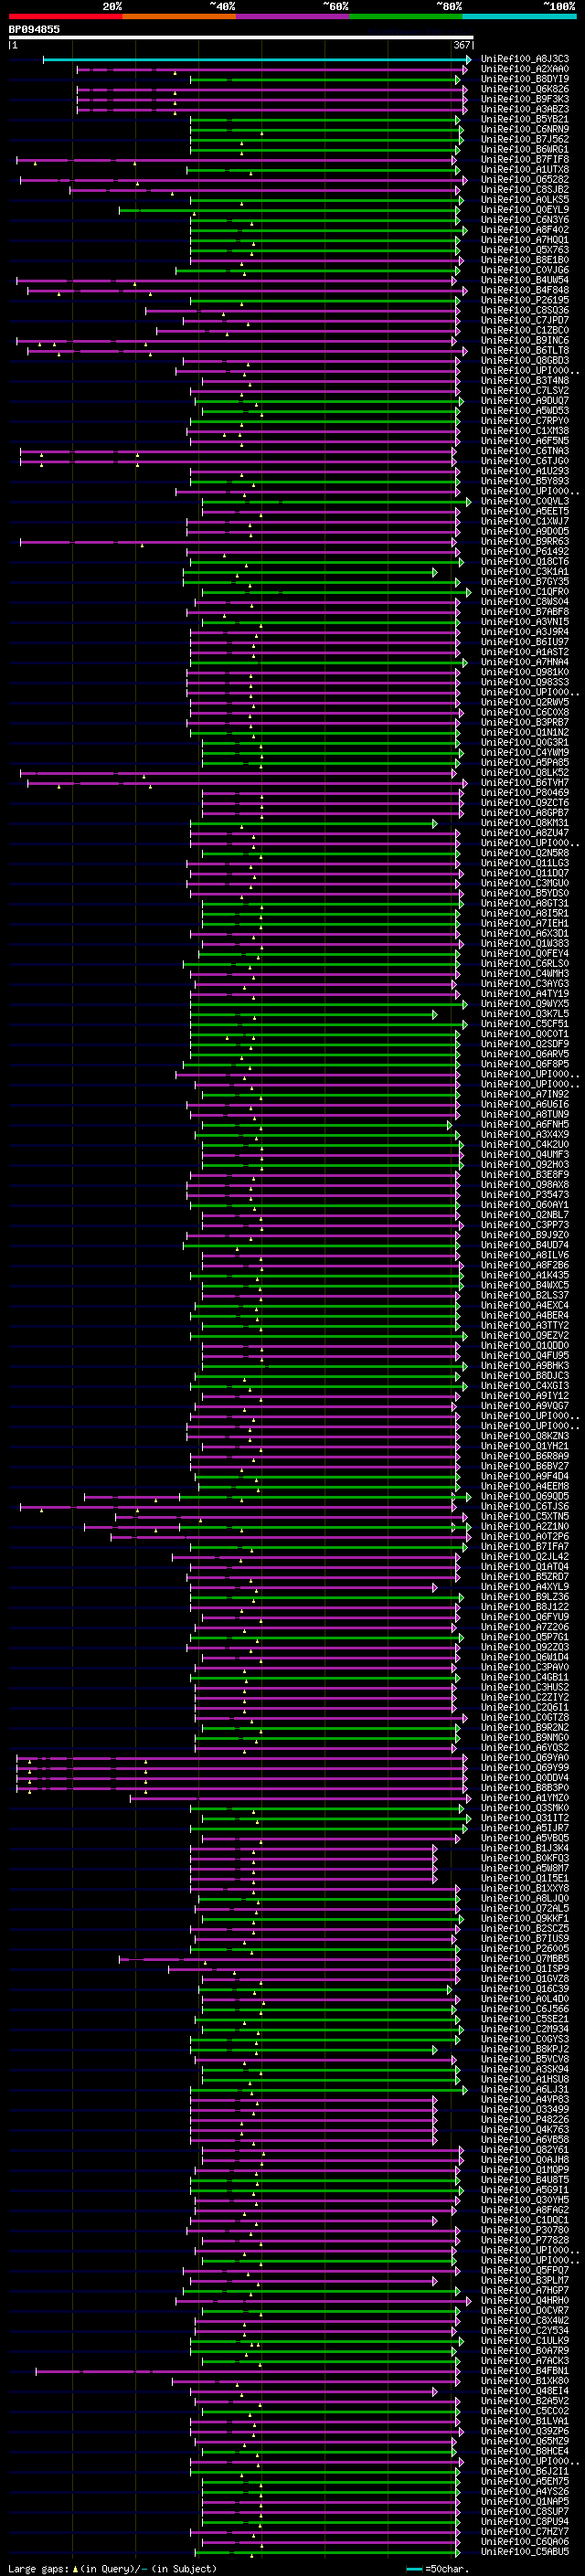The height and width of the screenshot is (2576, 585).
Task: Open label UniRef100_C0QVL3
Action: (525, 502)
